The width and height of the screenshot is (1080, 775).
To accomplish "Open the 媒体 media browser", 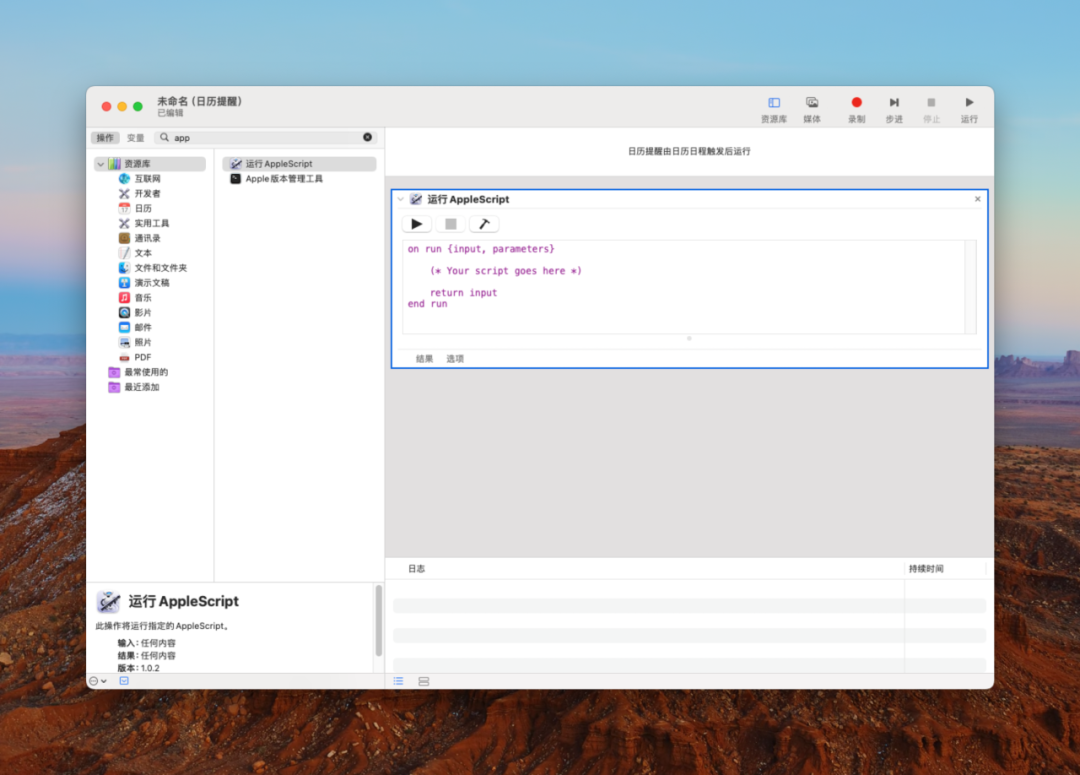I will click(x=812, y=109).
